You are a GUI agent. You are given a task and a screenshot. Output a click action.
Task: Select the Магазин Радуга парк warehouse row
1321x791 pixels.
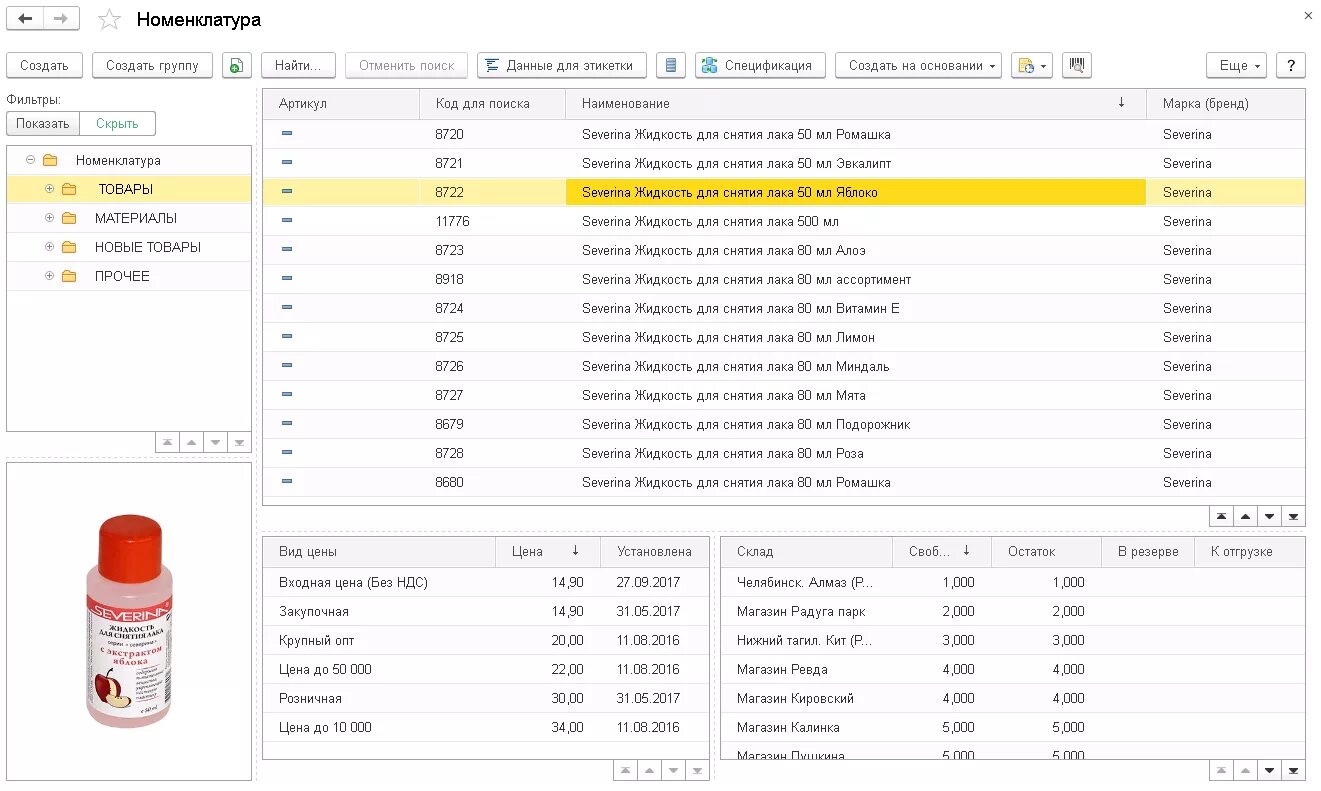pyautogui.click(x=1013, y=611)
